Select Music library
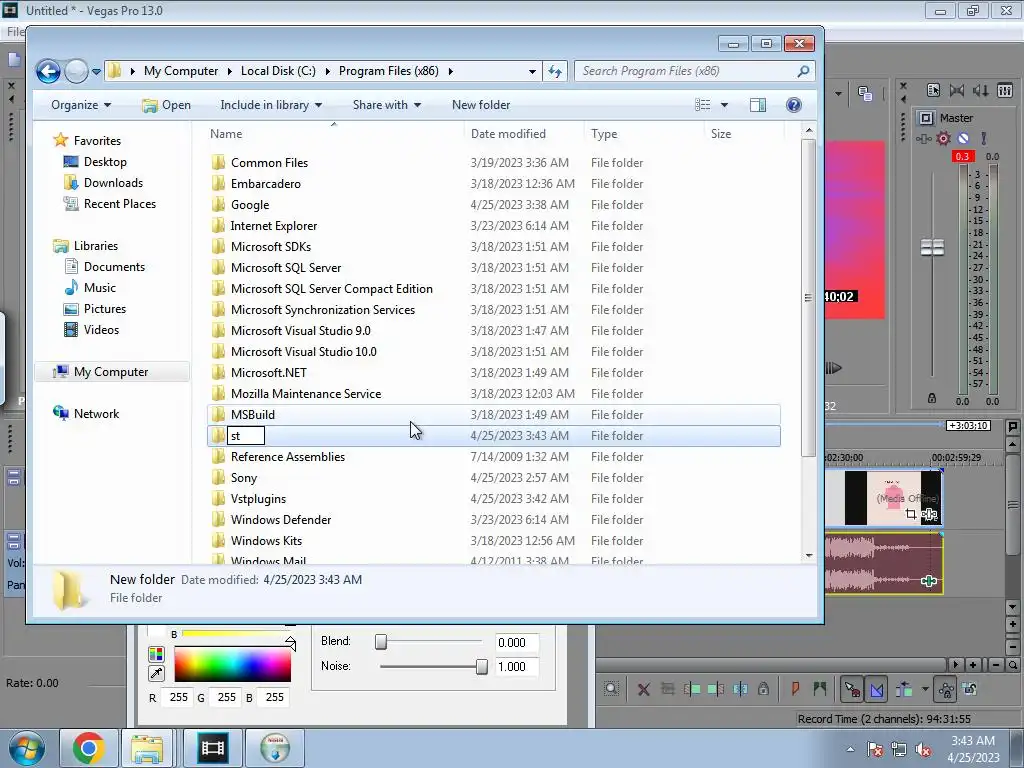Screen dimensions: 1024x768 point(99,287)
